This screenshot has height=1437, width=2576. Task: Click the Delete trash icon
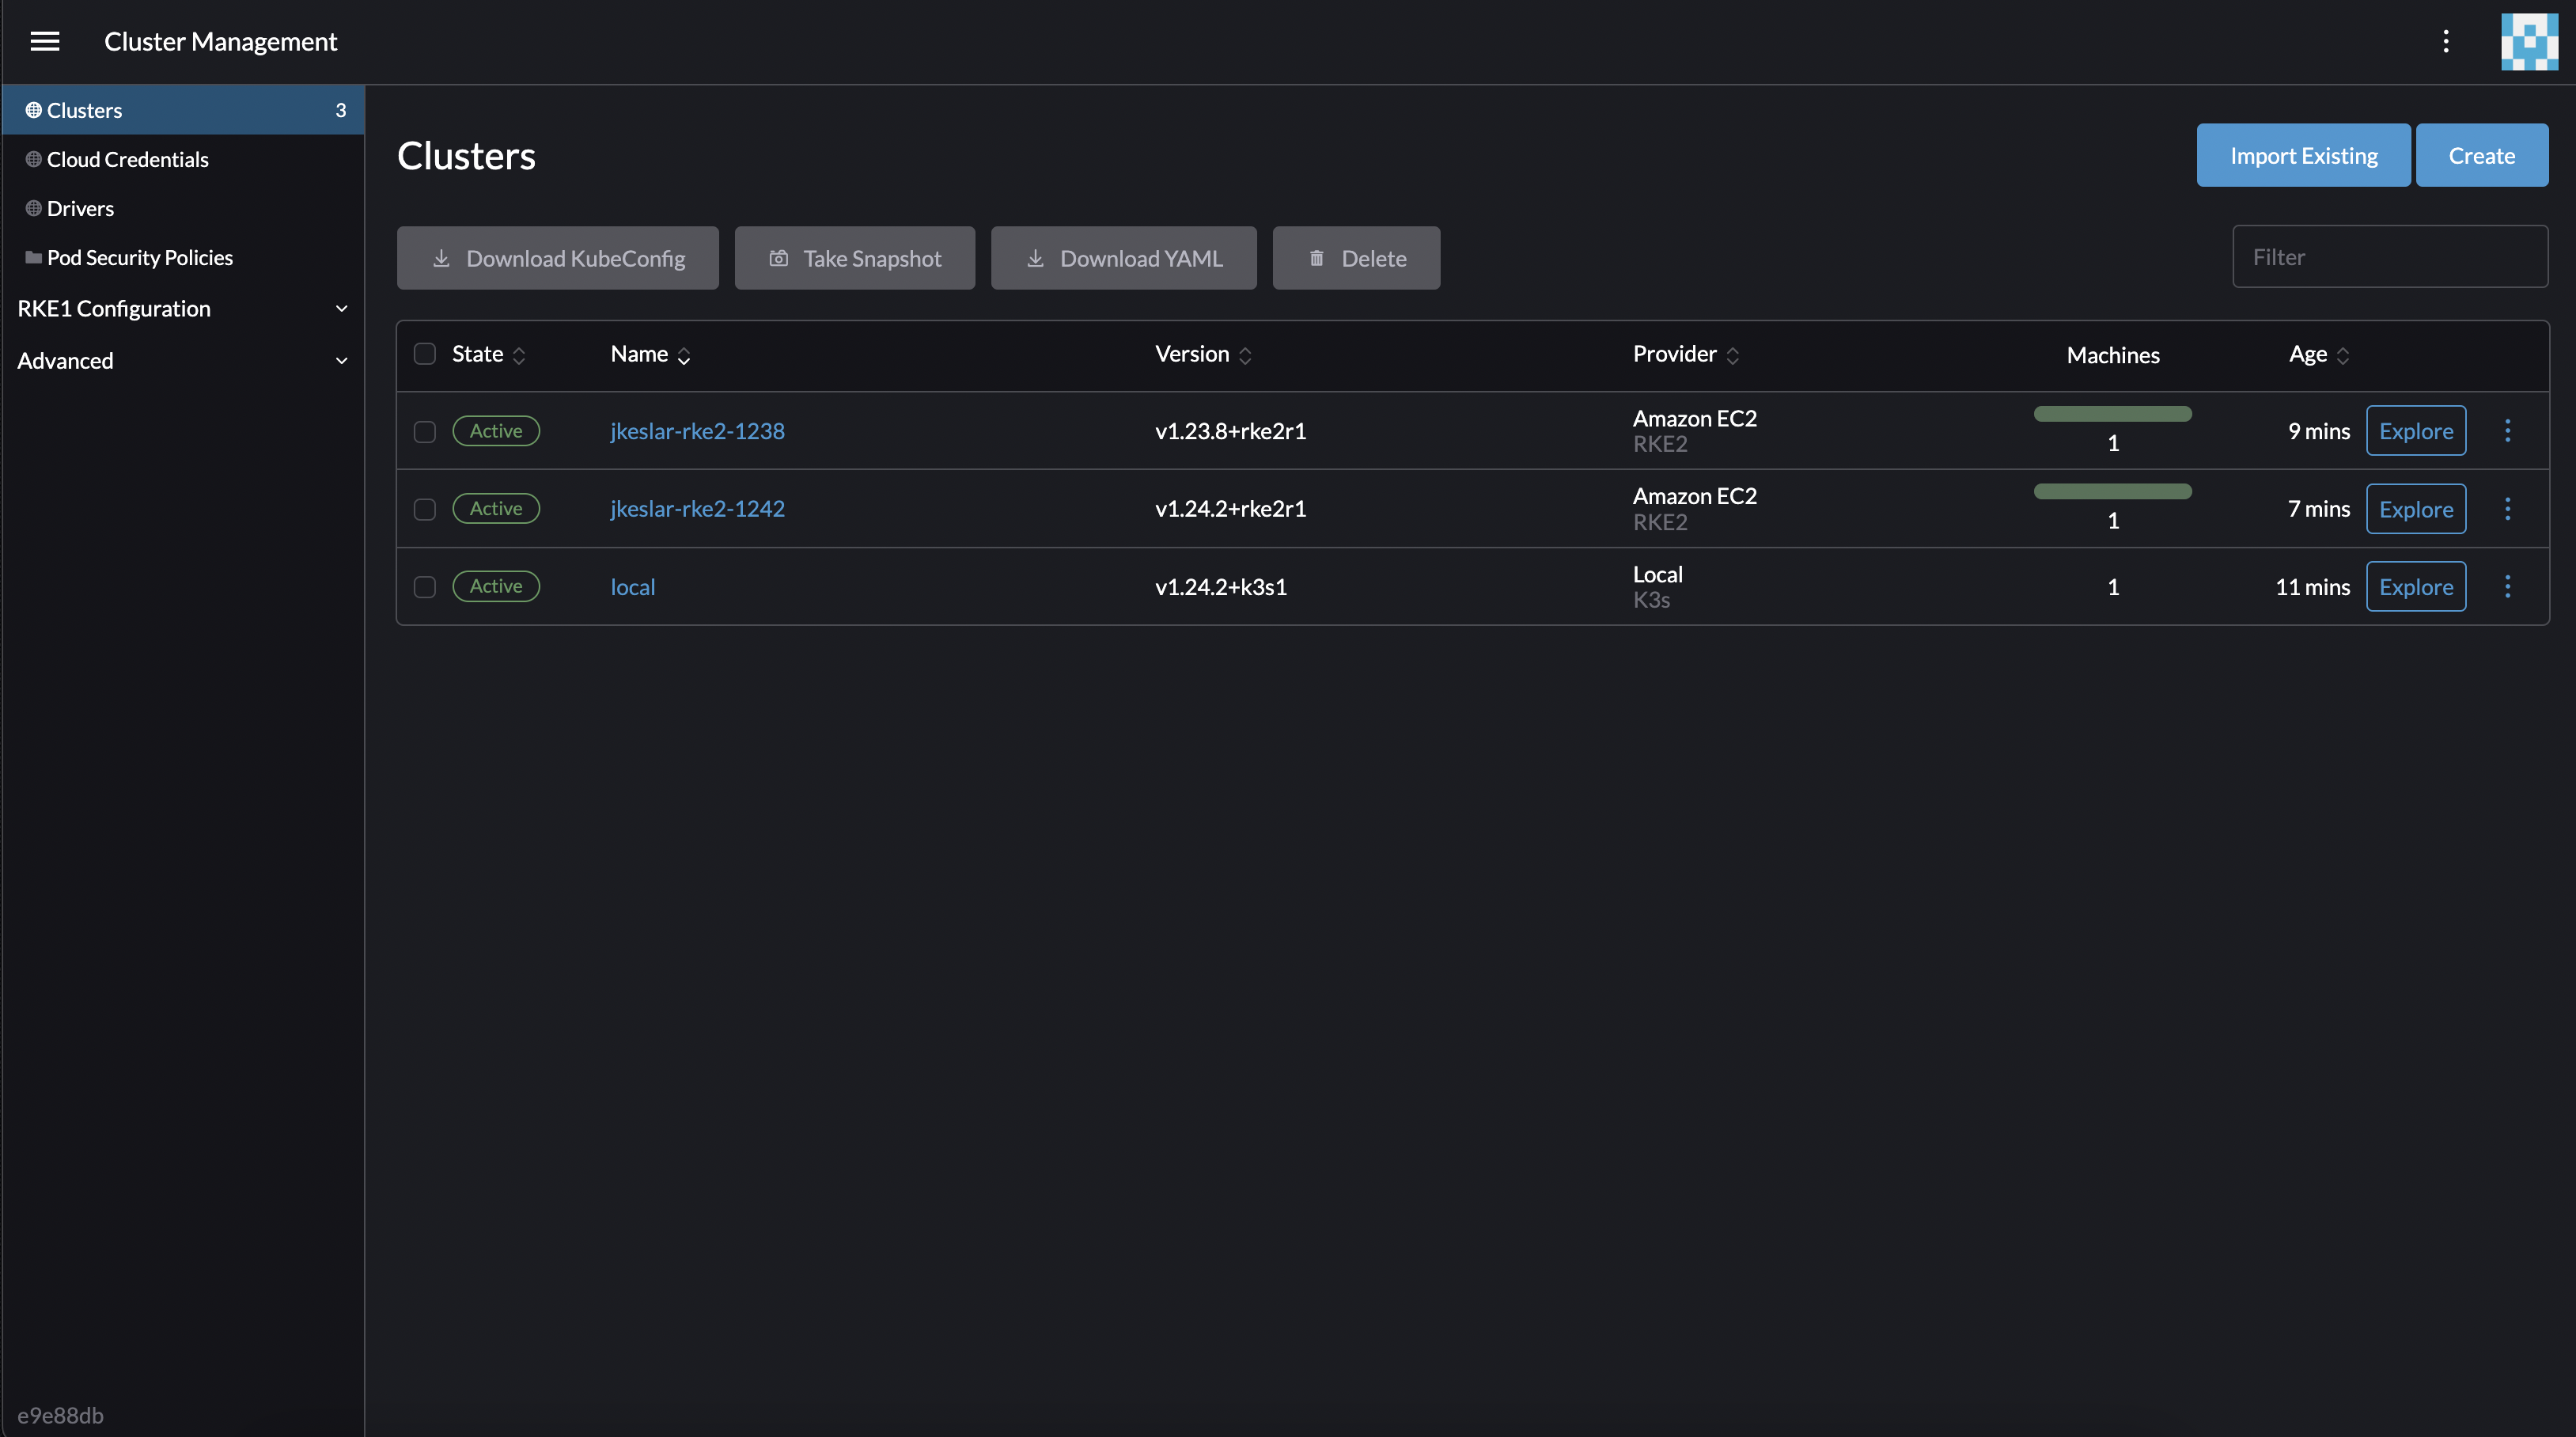1316,257
